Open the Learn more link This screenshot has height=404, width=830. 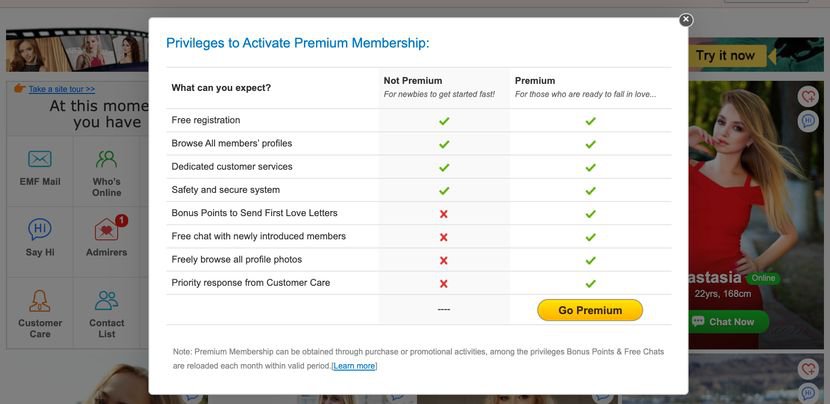click(355, 366)
